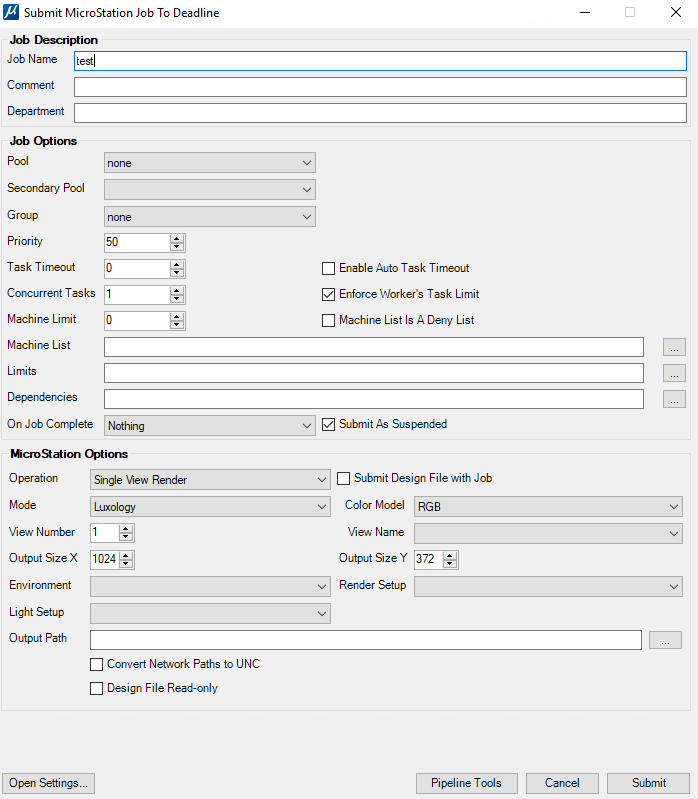Open the Secondary Pool dropdown
This screenshot has height=799, width=698.
tap(209, 190)
